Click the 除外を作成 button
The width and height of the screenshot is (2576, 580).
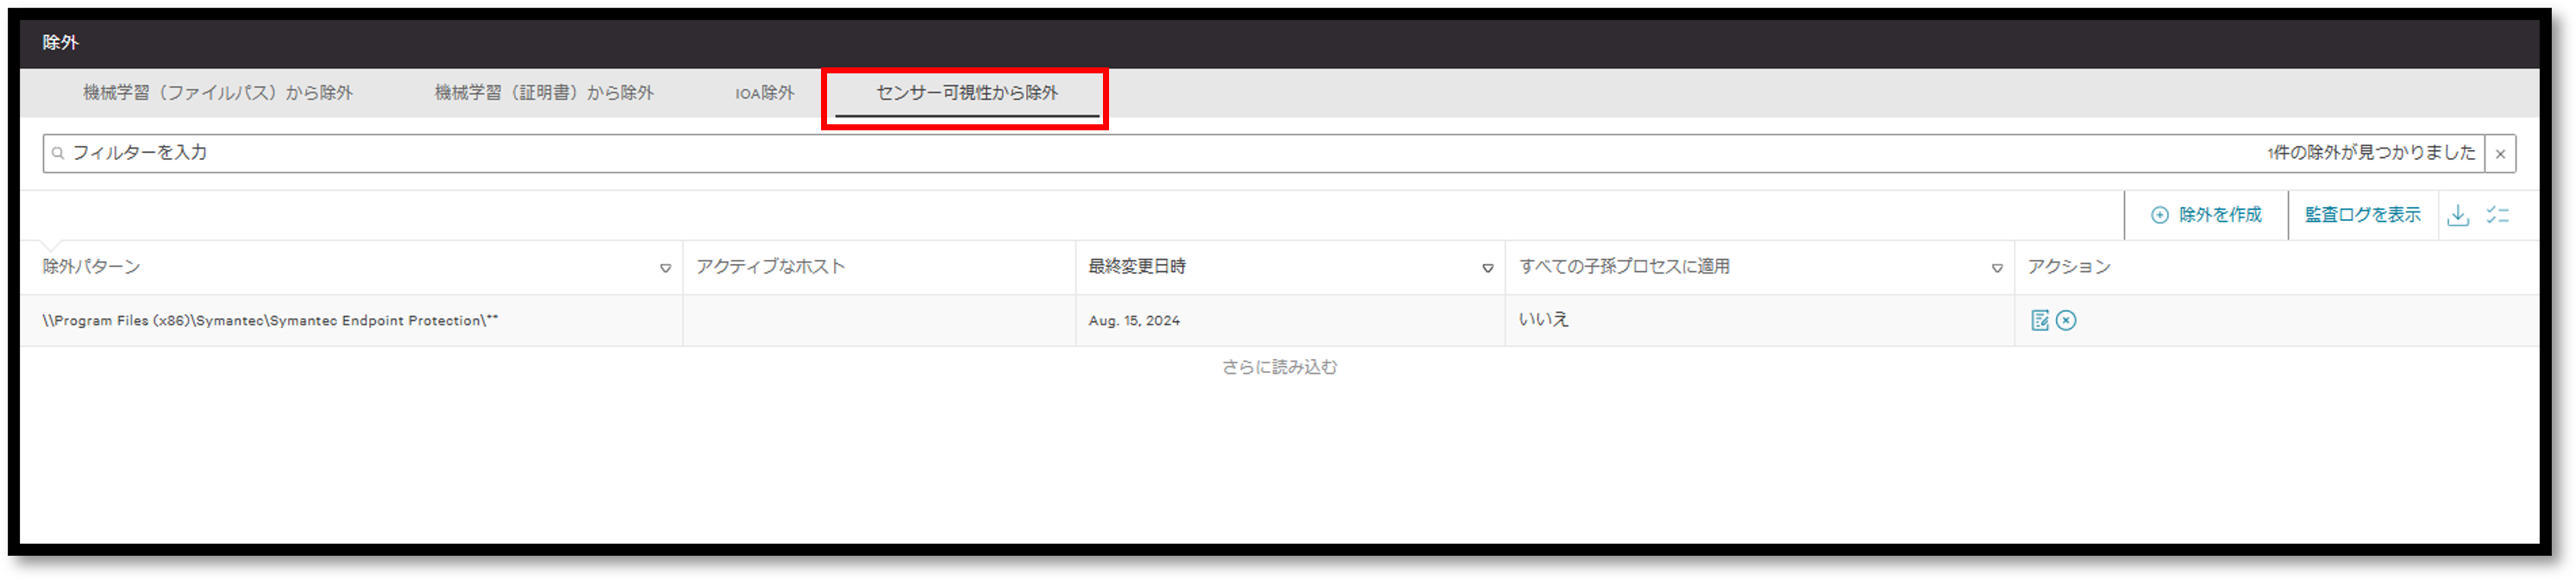(x=2206, y=215)
